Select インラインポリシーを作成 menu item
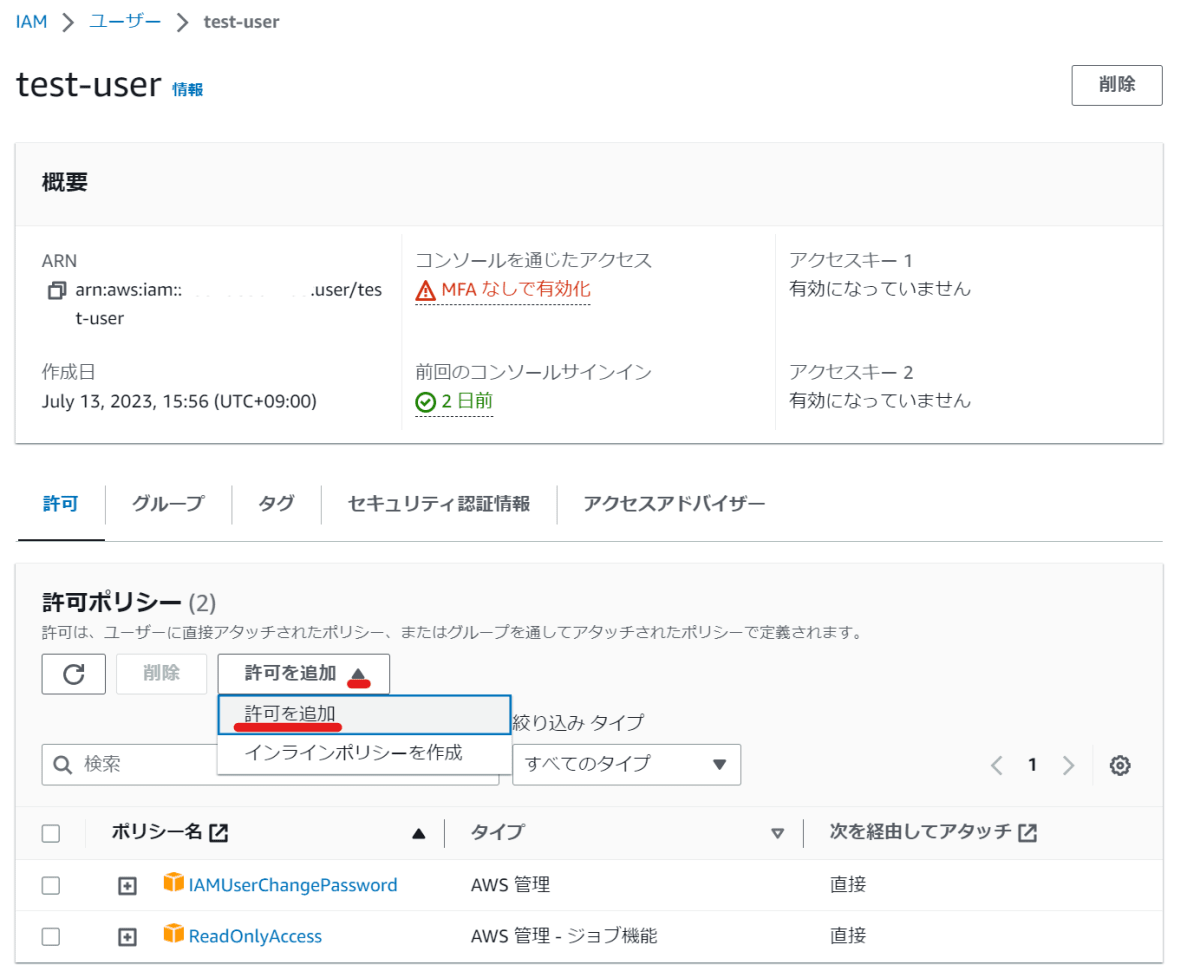 [x=364, y=753]
